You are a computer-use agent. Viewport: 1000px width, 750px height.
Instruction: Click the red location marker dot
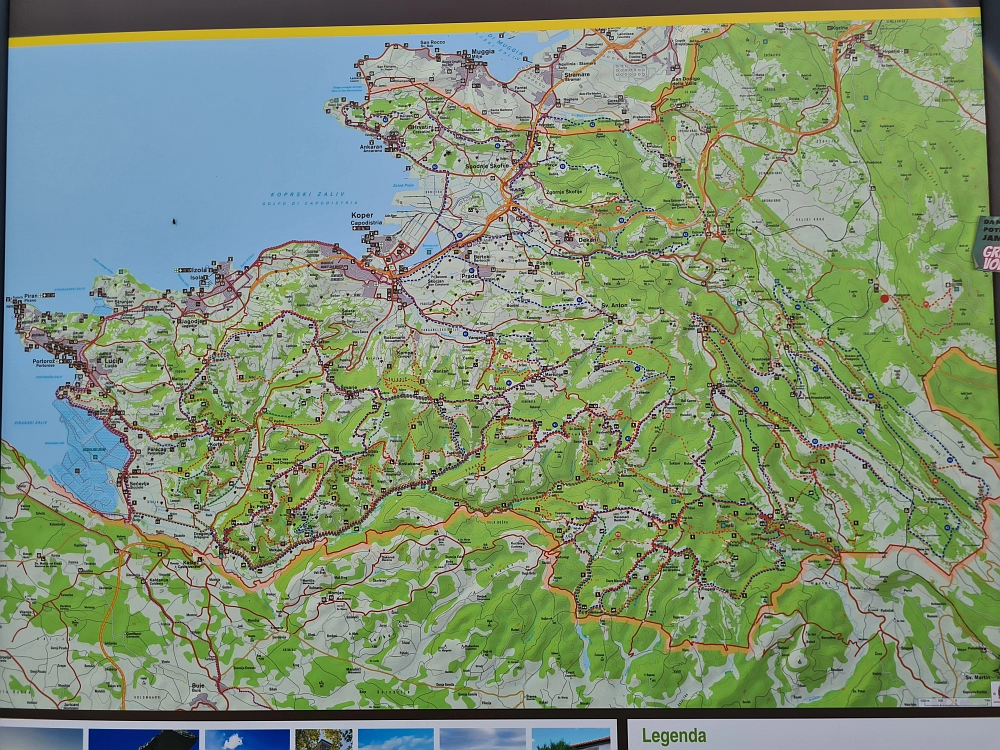[884, 298]
